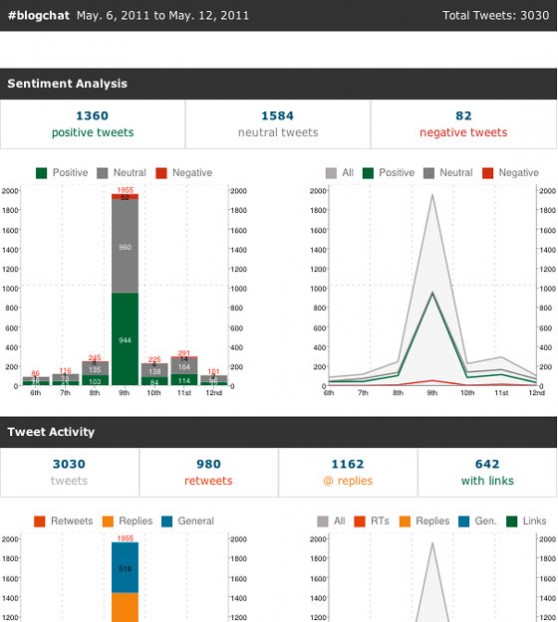Image resolution: width=558 pixels, height=622 pixels.
Task: Click the 245 total label above the 8th bar
Action: click(95, 357)
